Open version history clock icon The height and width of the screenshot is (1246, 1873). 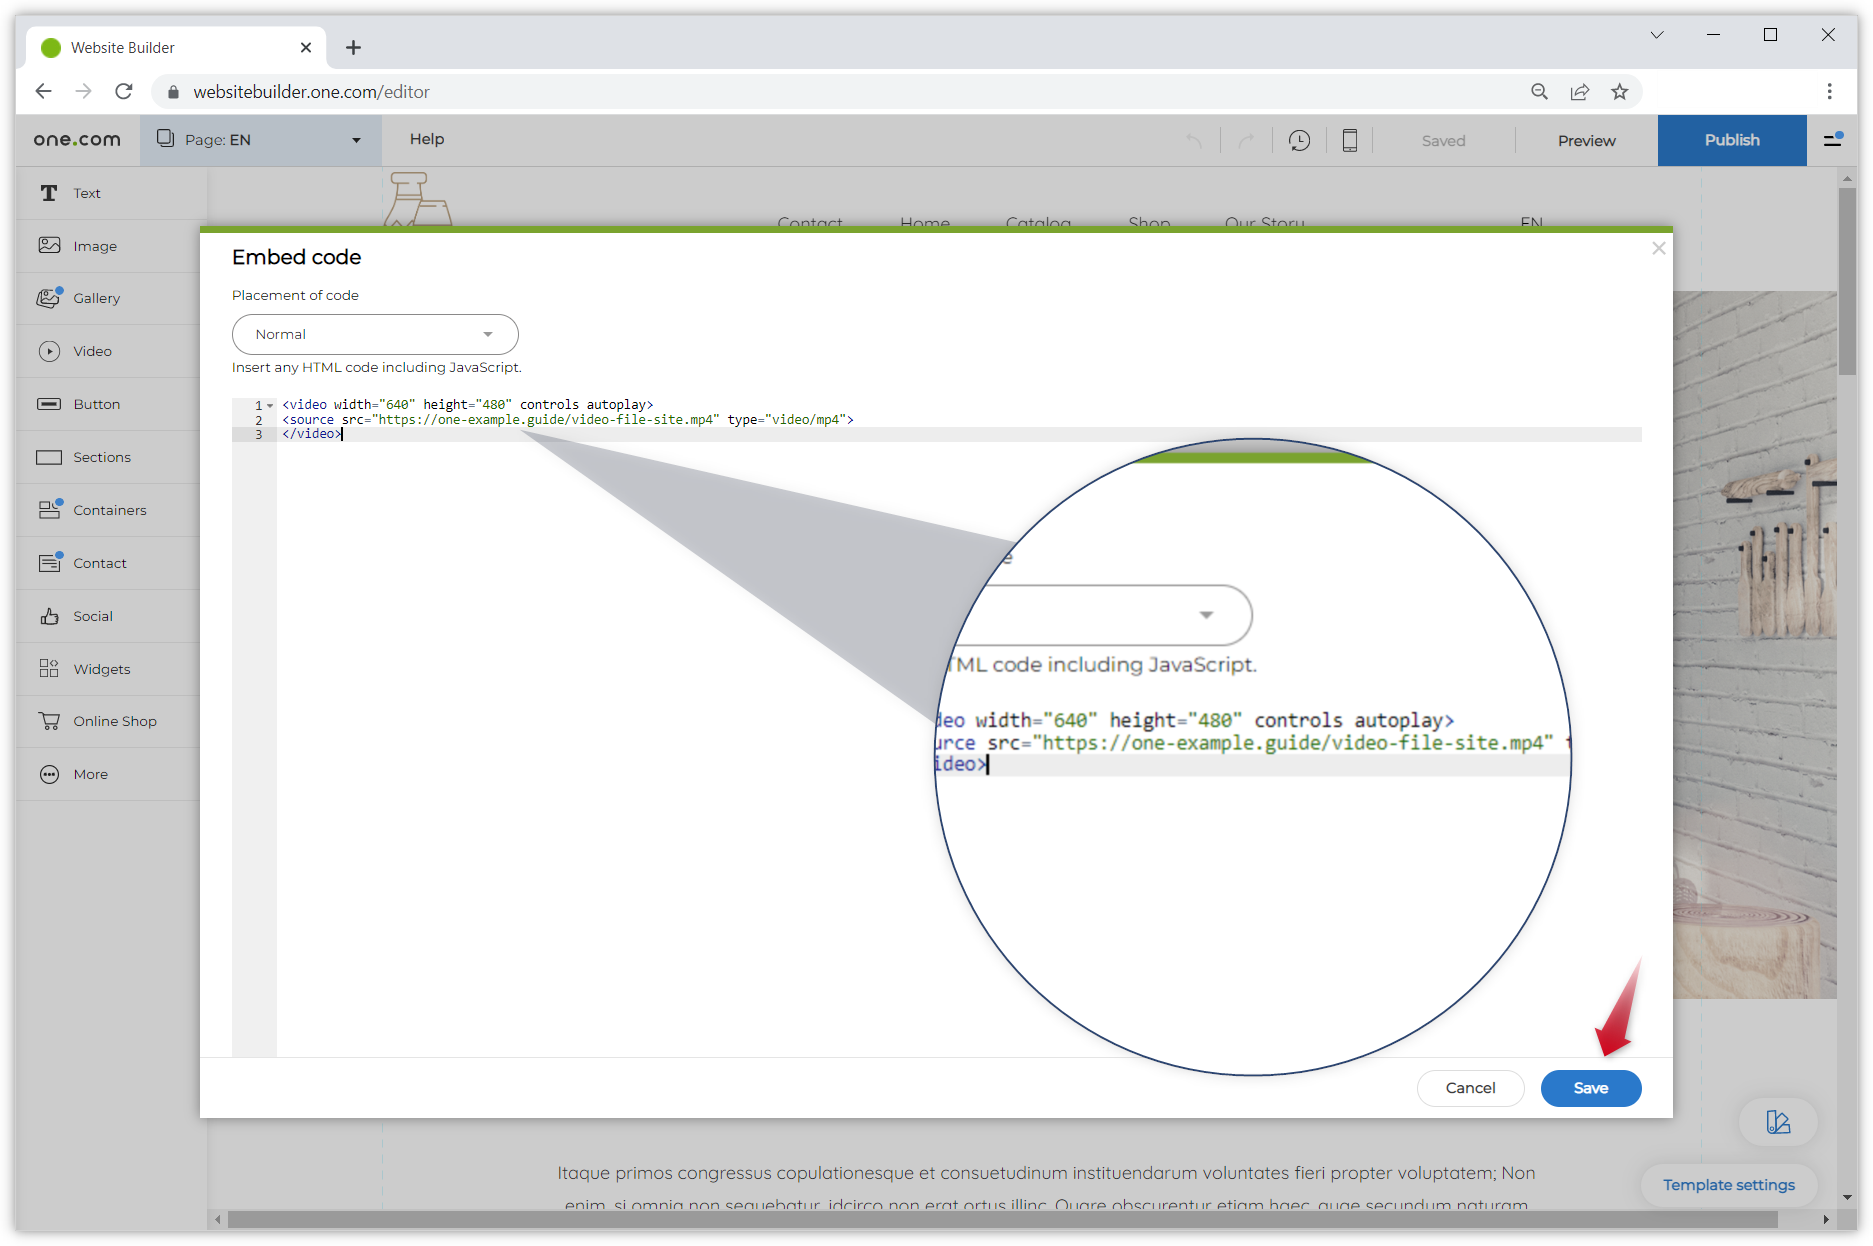click(1299, 140)
